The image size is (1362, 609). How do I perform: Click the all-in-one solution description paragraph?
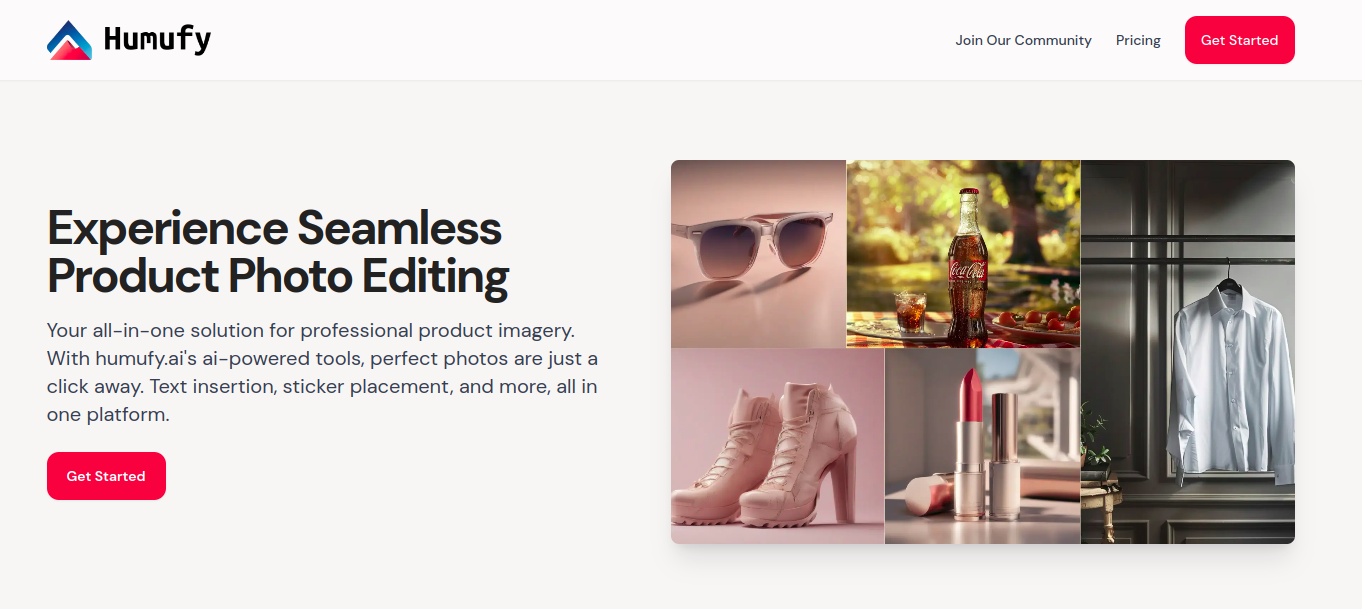[x=322, y=372]
